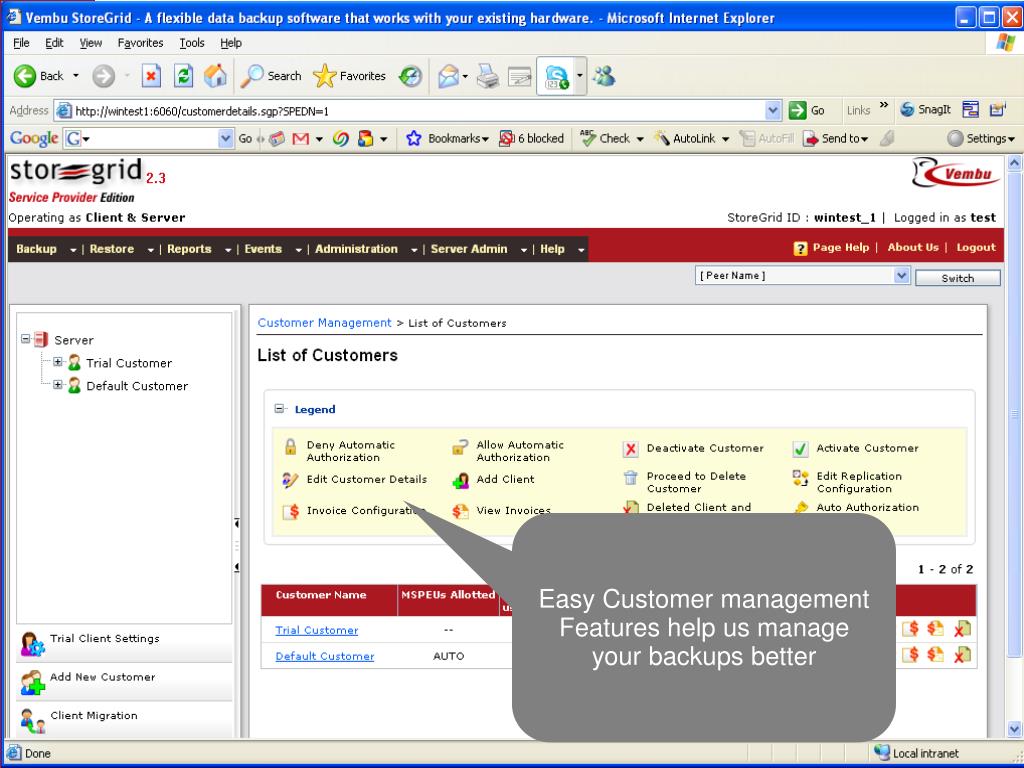Click the page scrollbar up arrow
This screenshot has height=768, width=1024.
[1014, 163]
